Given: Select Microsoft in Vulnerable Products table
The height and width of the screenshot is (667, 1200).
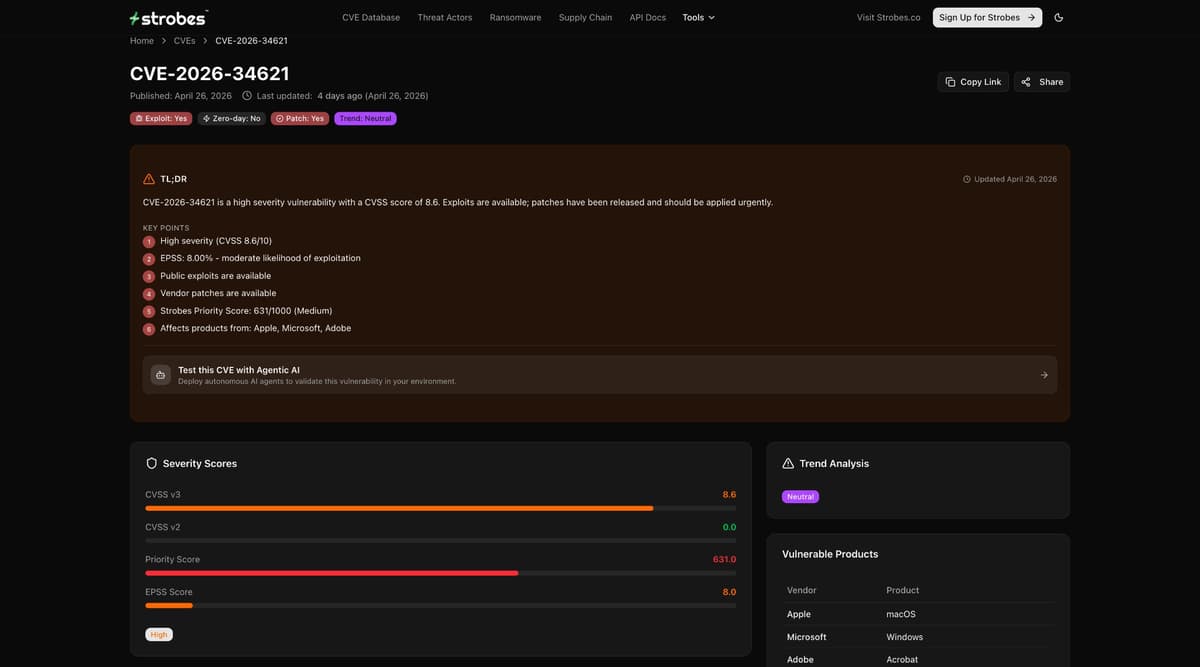Looking at the screenshot, I should [807, 637].
